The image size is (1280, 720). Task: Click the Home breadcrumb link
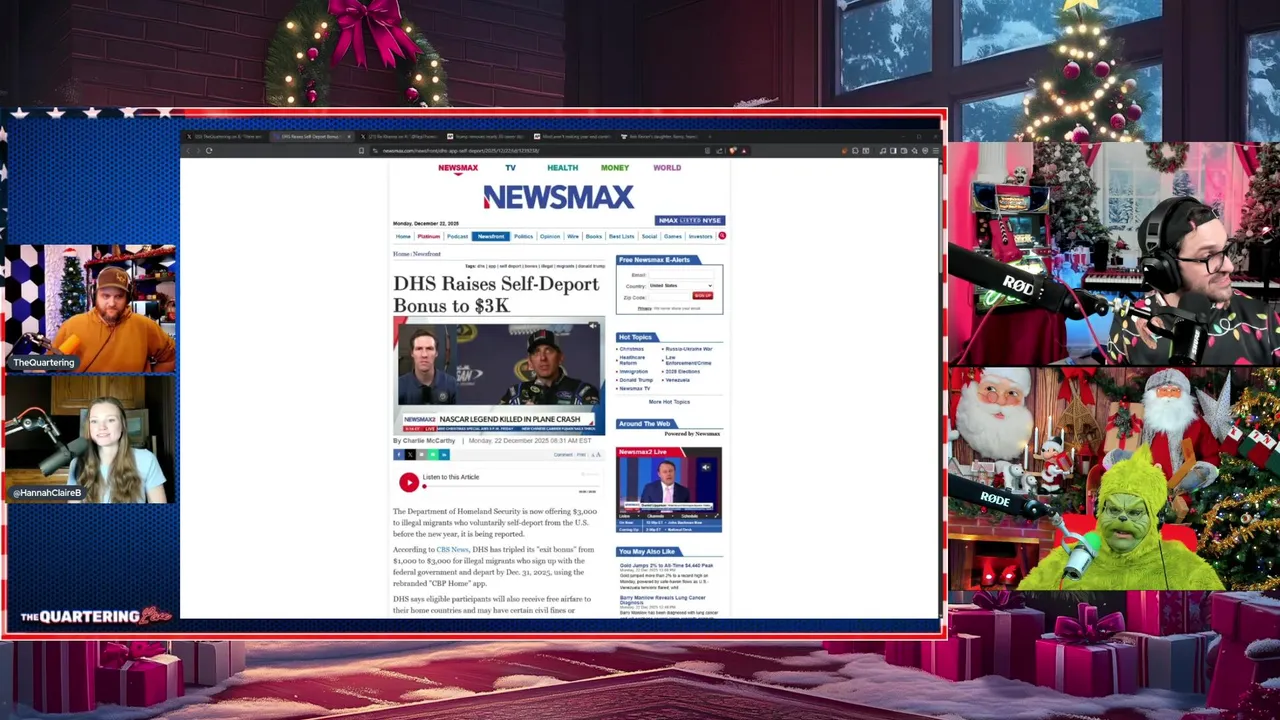[x=401, y=254]
